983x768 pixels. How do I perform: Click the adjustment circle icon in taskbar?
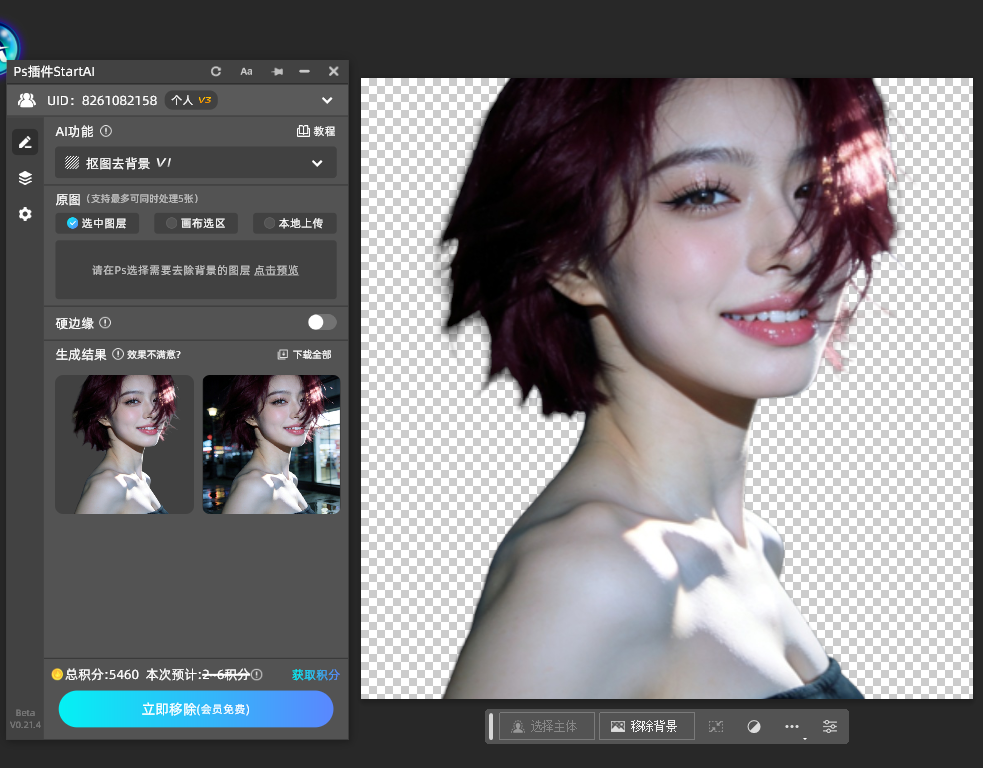754,726
